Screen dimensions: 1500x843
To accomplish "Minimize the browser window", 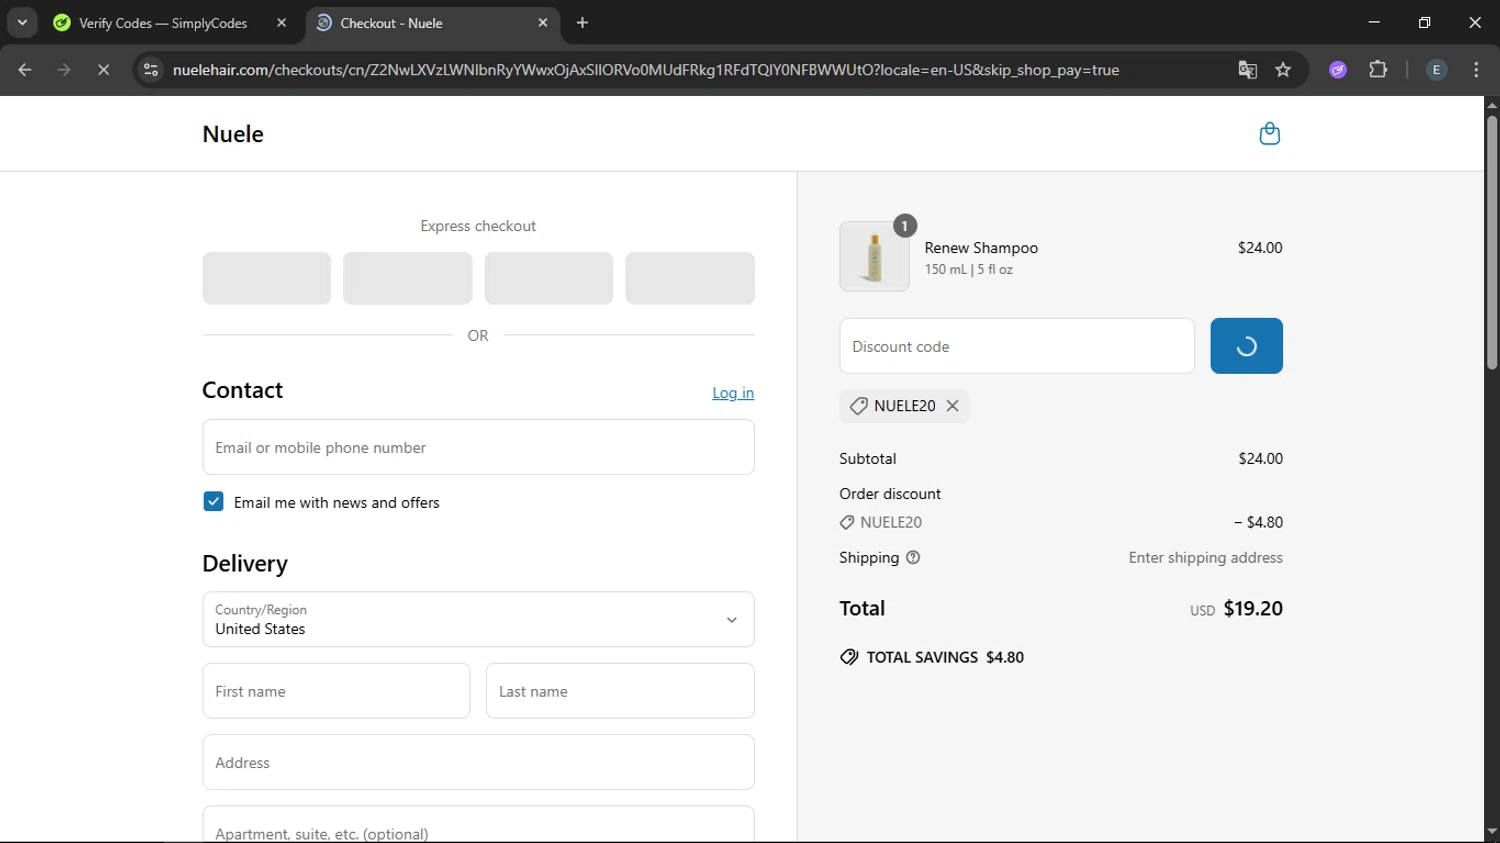I will [x=1374, y=22].
